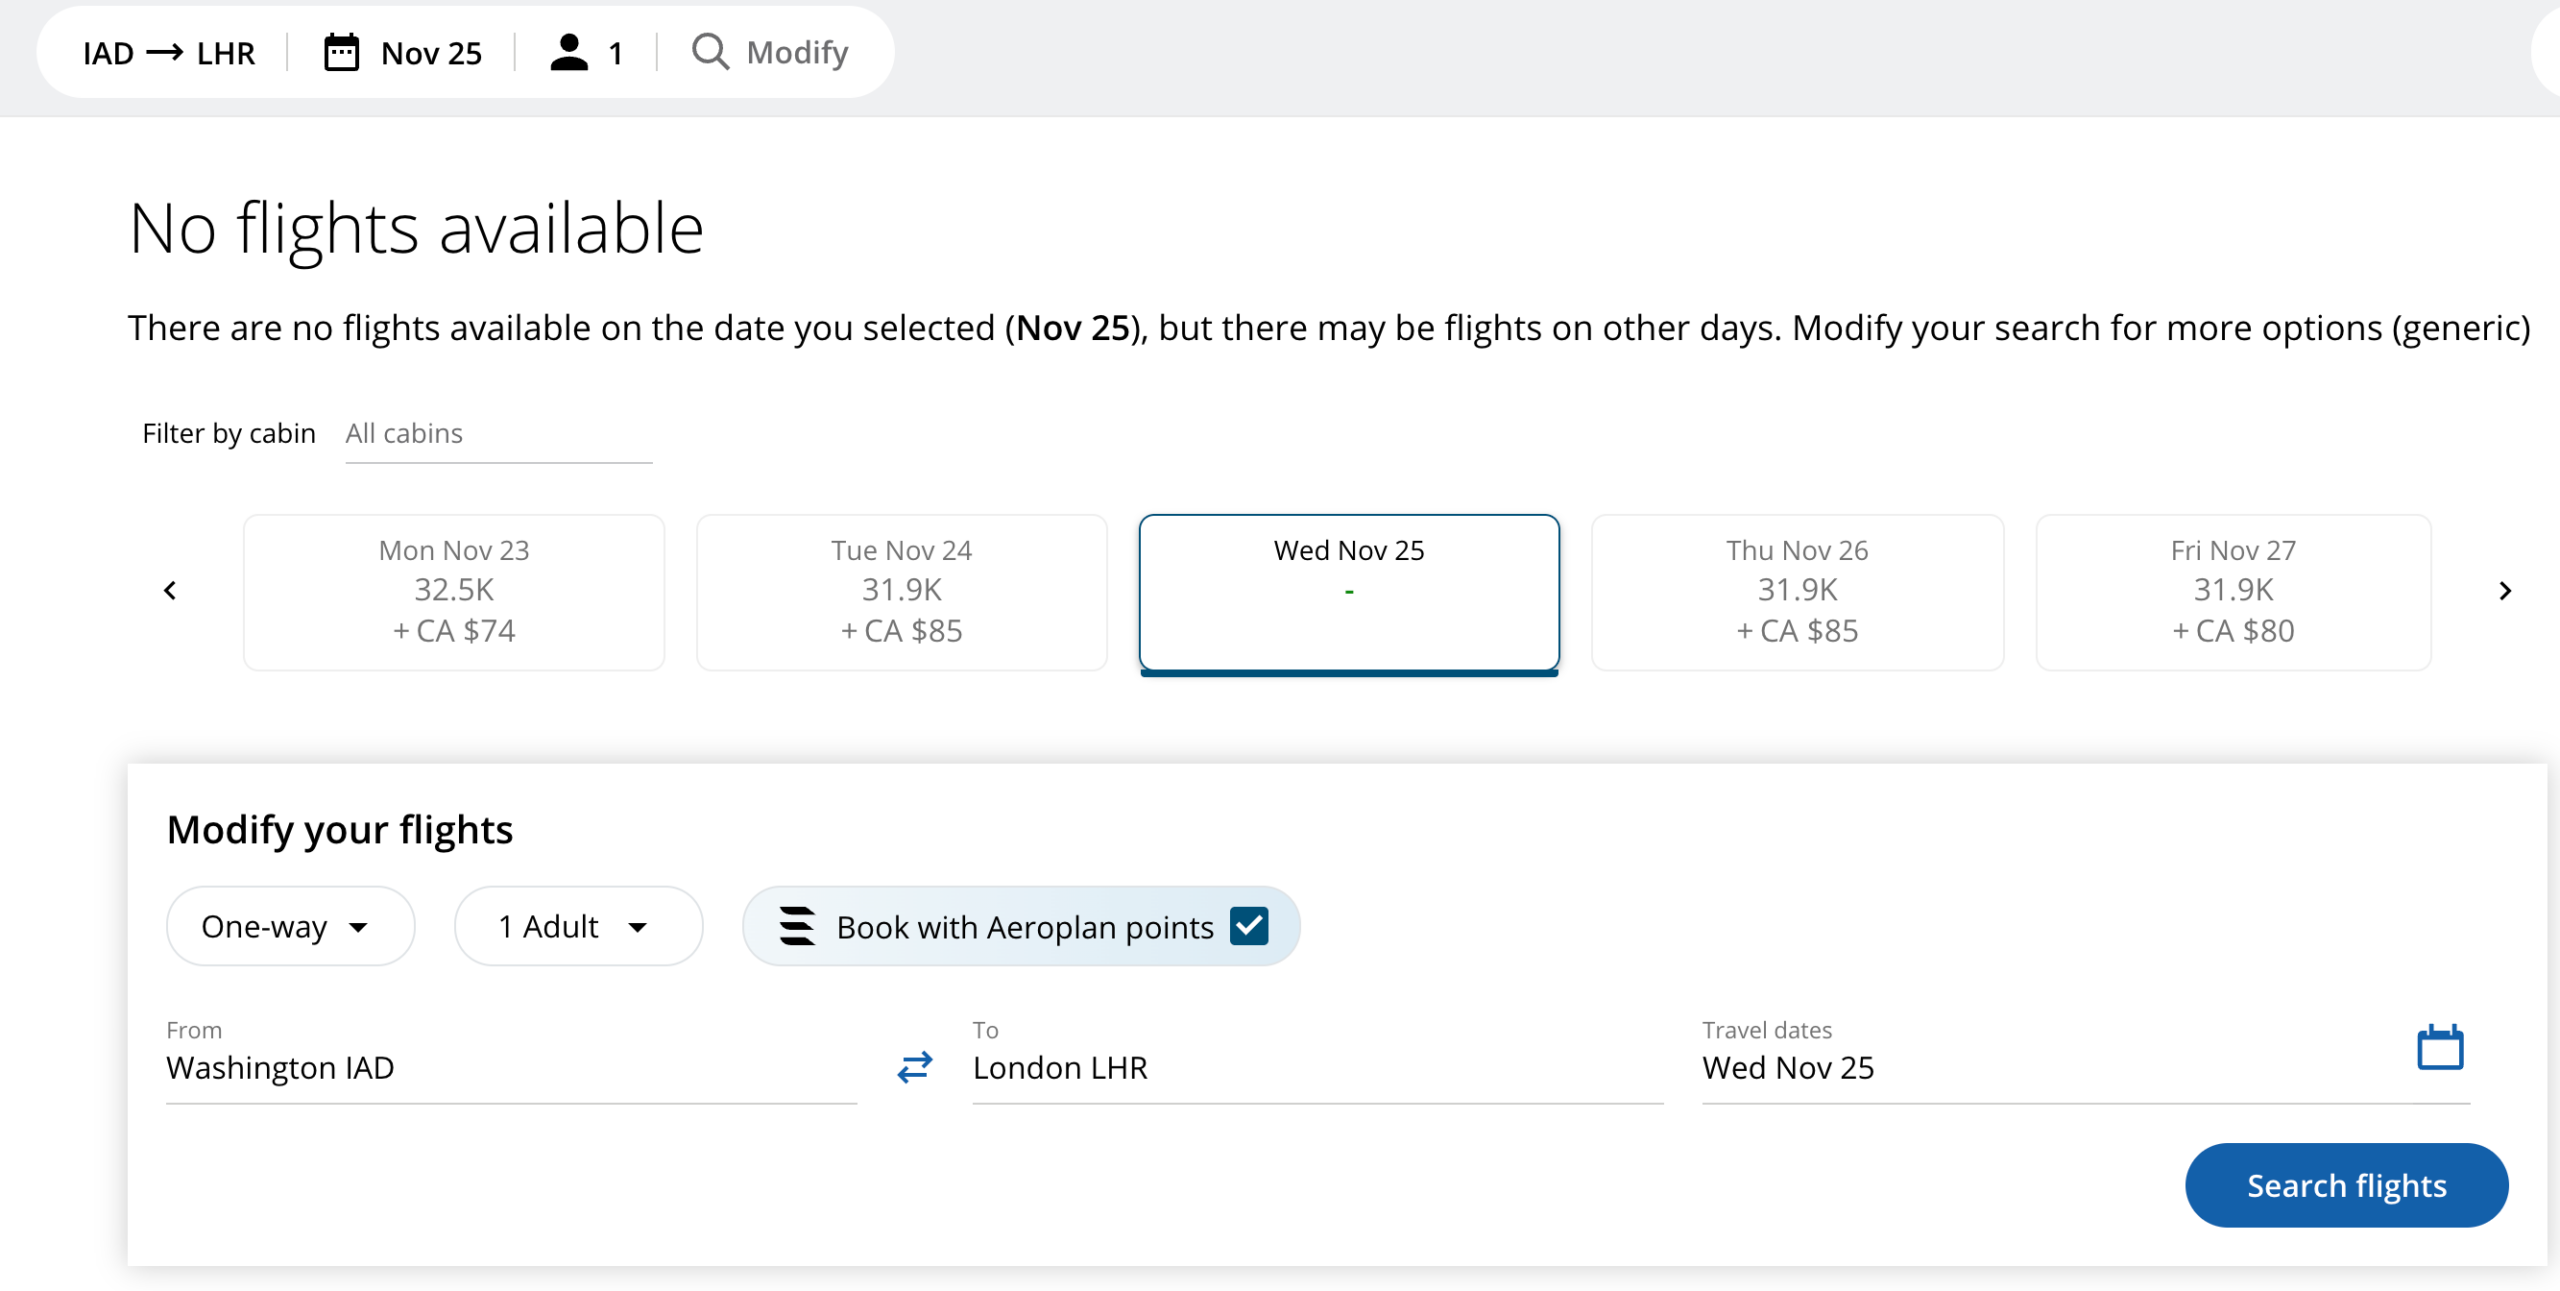Click the To London LHR field
This screenshot has width=2560, height=1291.
click(x=1318, y=1060)
